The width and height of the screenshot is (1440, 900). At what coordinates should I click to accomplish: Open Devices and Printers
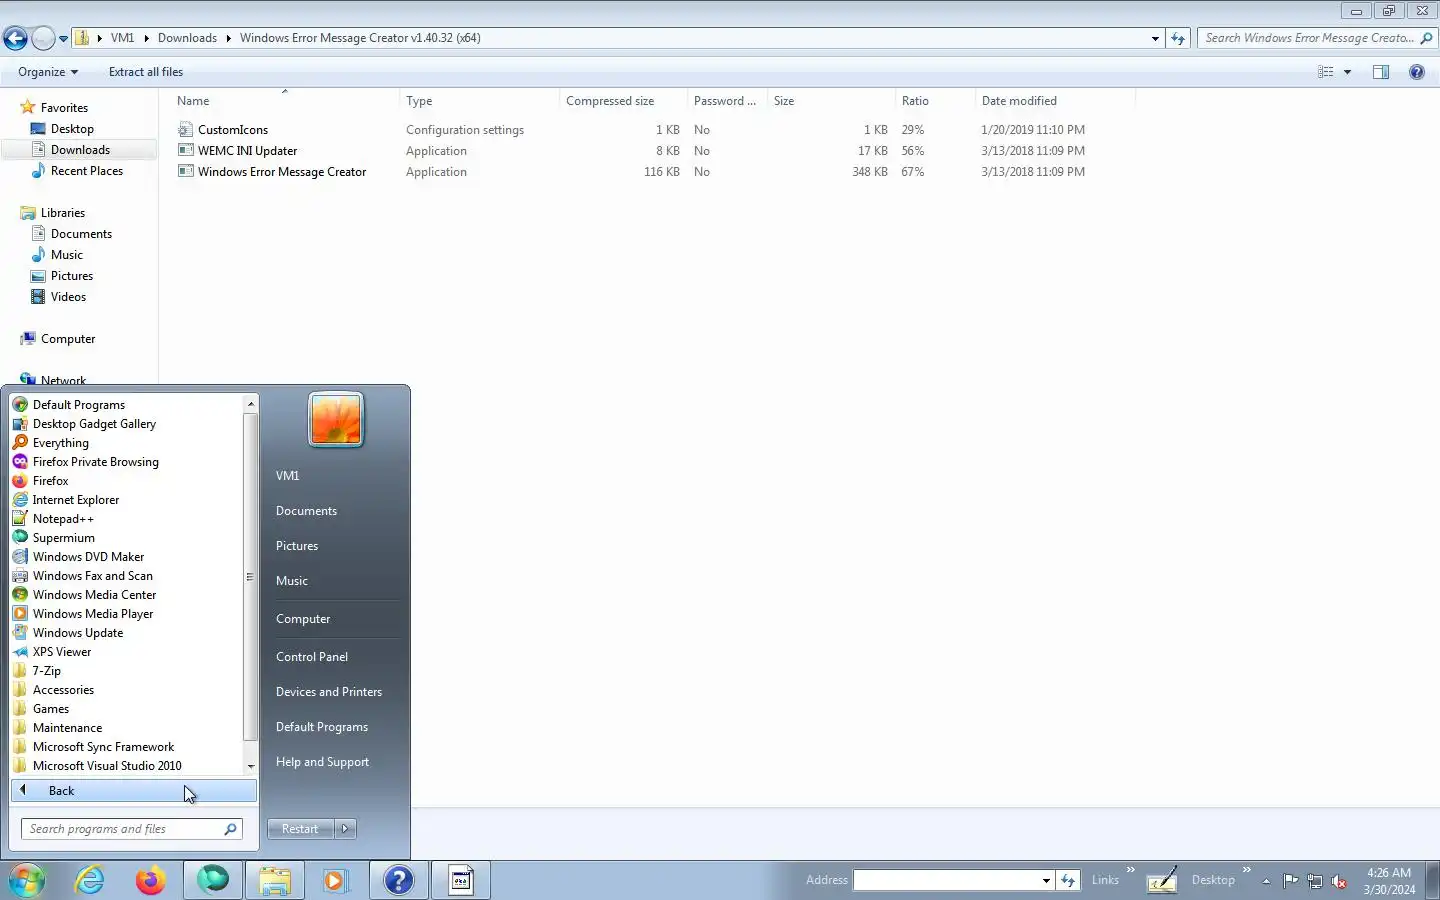tap(329, 692)
